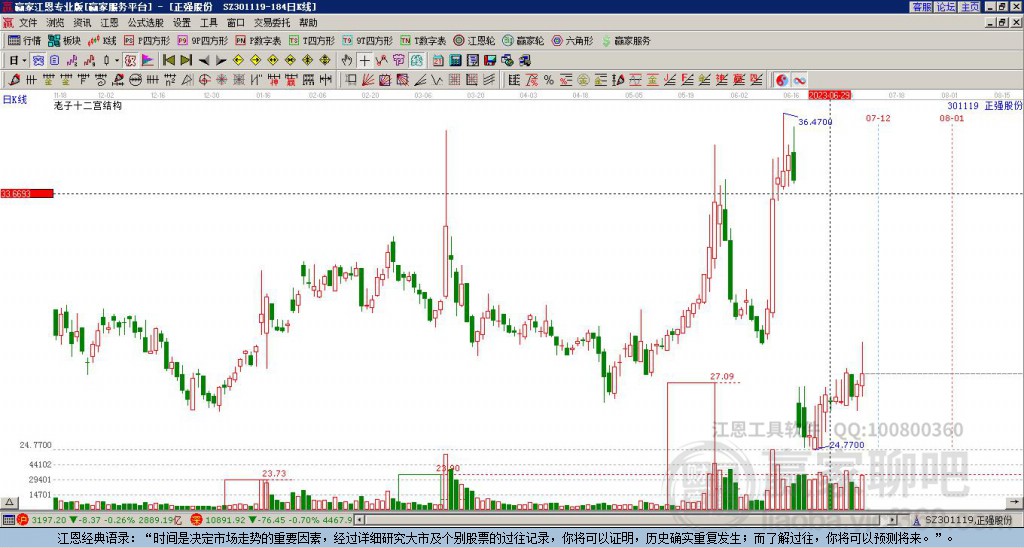Click the right scroll arrow beside volume pane

point(1015,502)
